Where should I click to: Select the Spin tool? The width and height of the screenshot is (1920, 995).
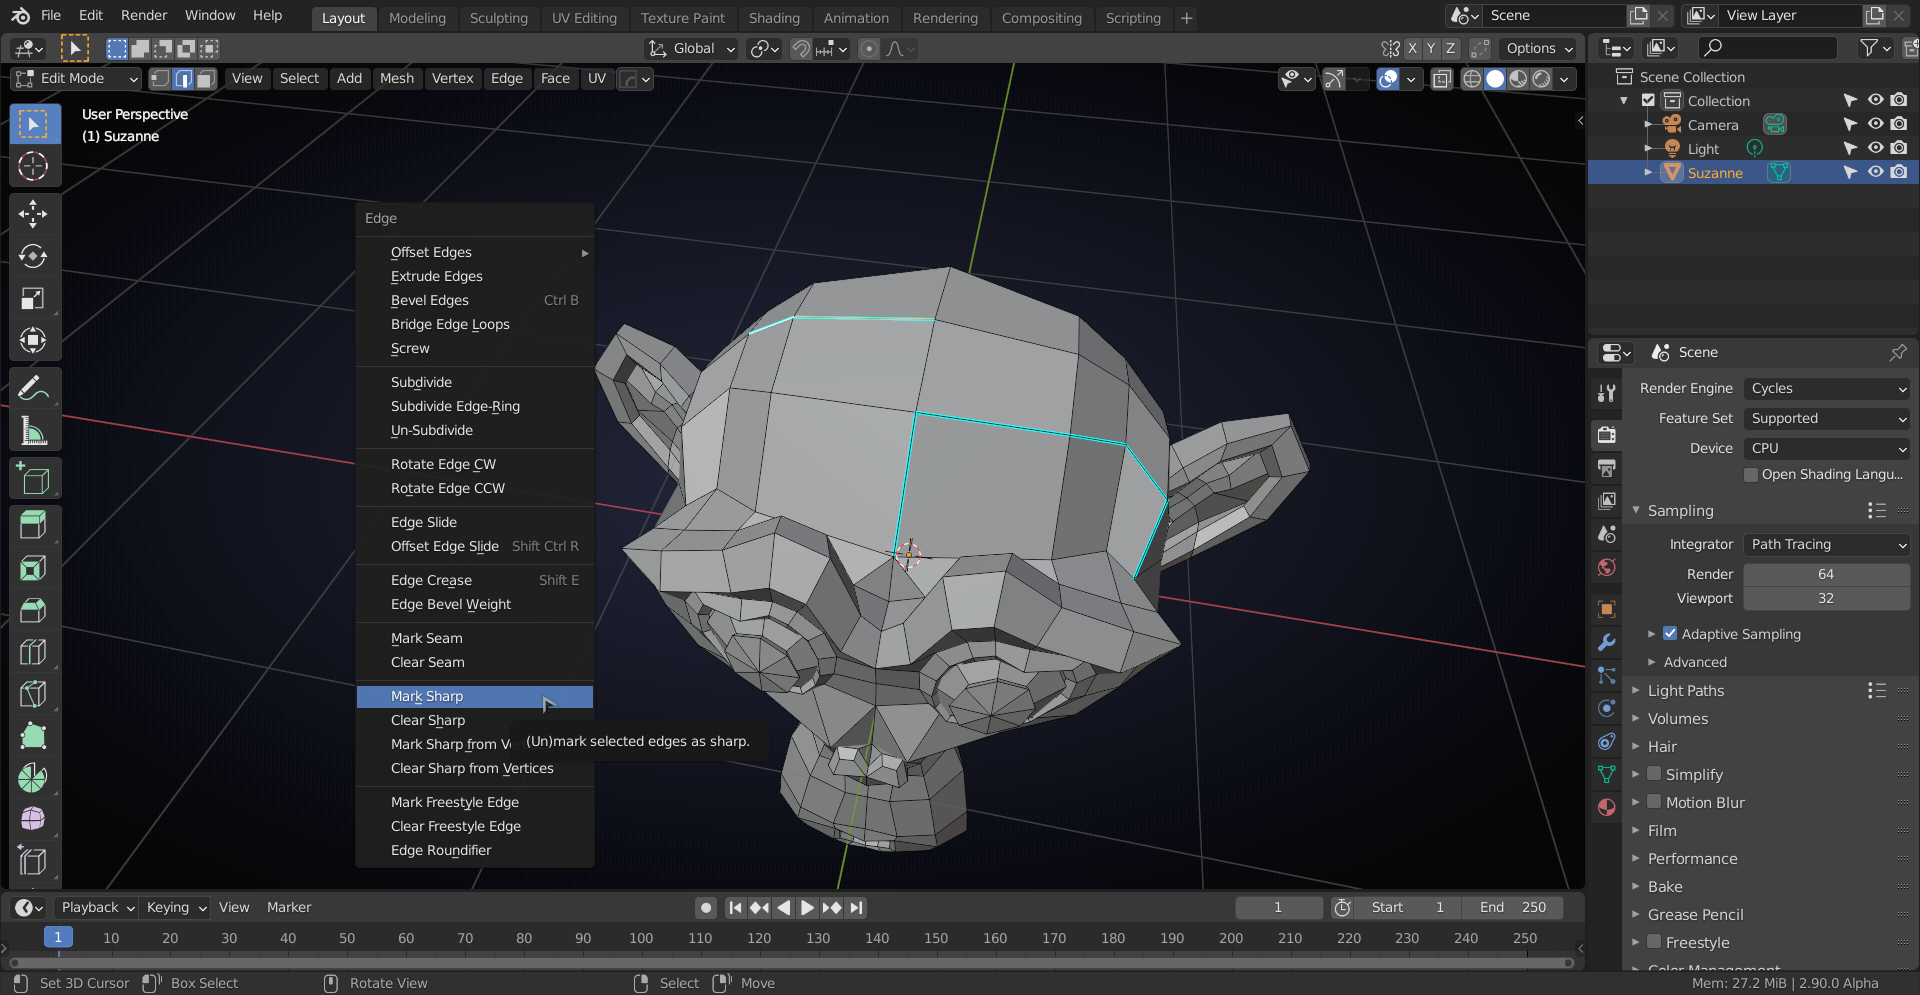(33, 778)
